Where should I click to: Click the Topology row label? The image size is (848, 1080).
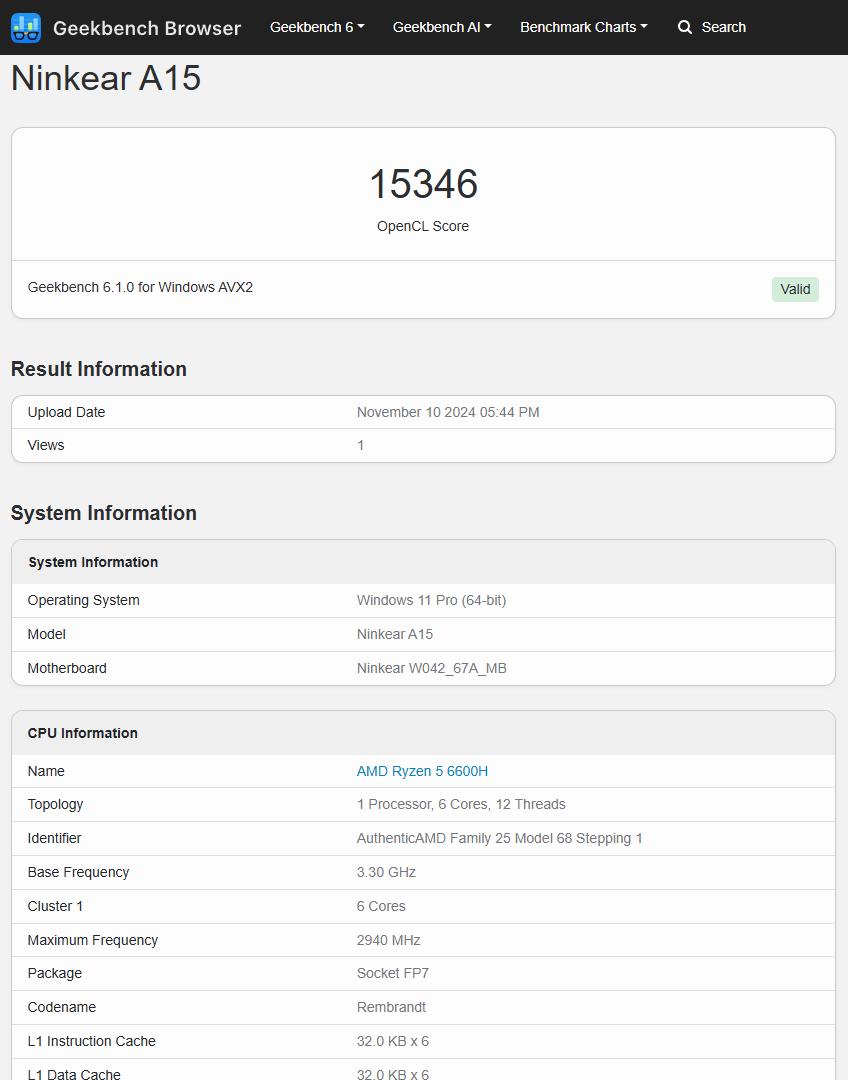coord(55,804)
